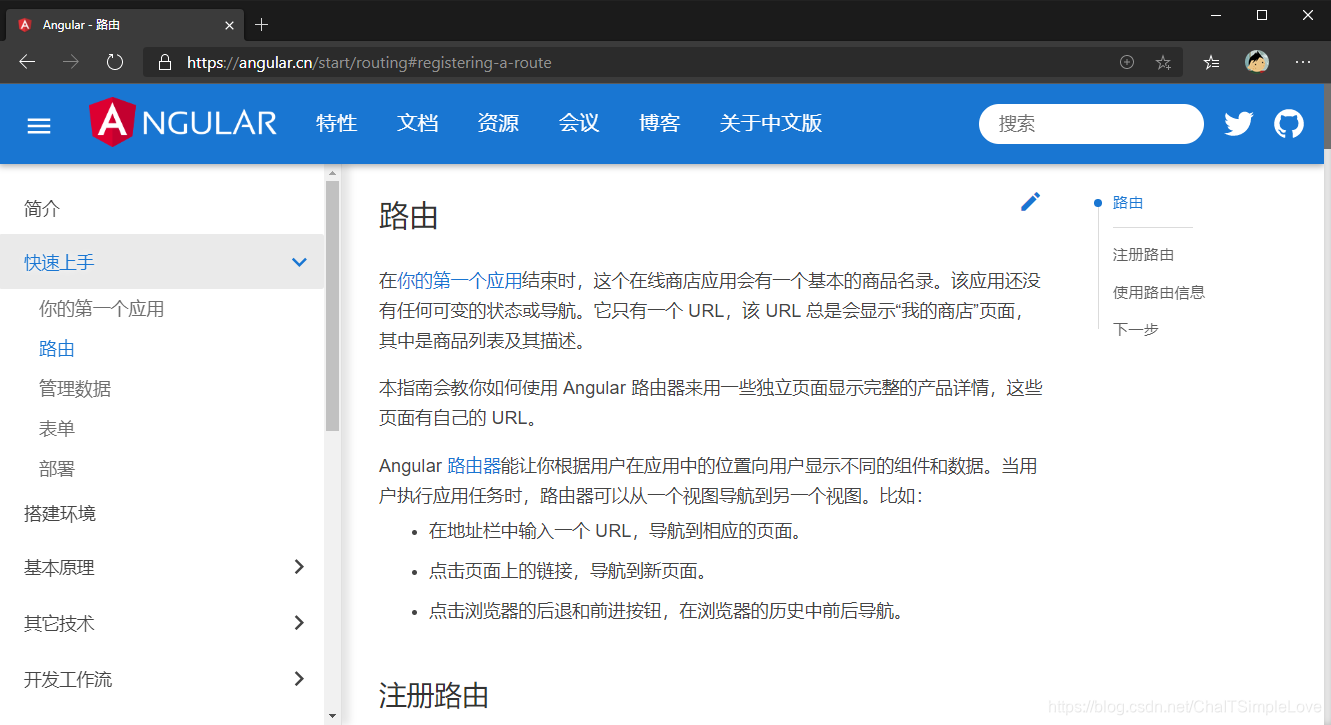Image resolution: width=1331 pixels, height=725 pixels.
Task: Open the browser settings ellipsis menu
Action: (x=1303, y=62)
